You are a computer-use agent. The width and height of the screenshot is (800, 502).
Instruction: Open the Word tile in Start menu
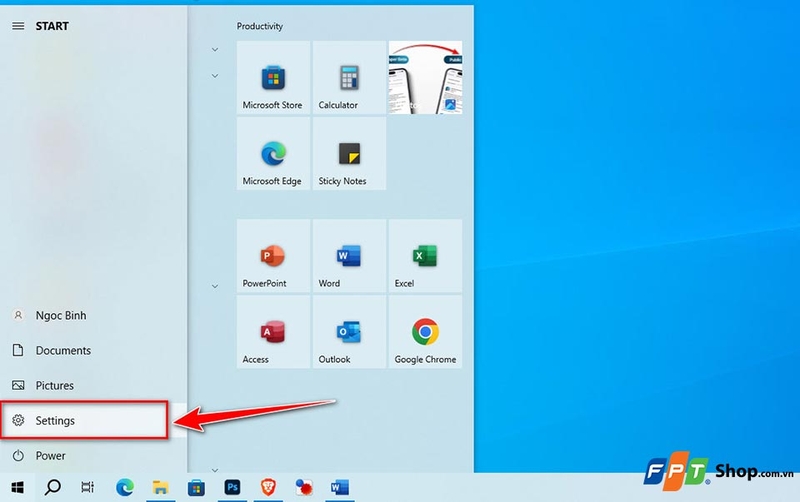click(349, 256)
